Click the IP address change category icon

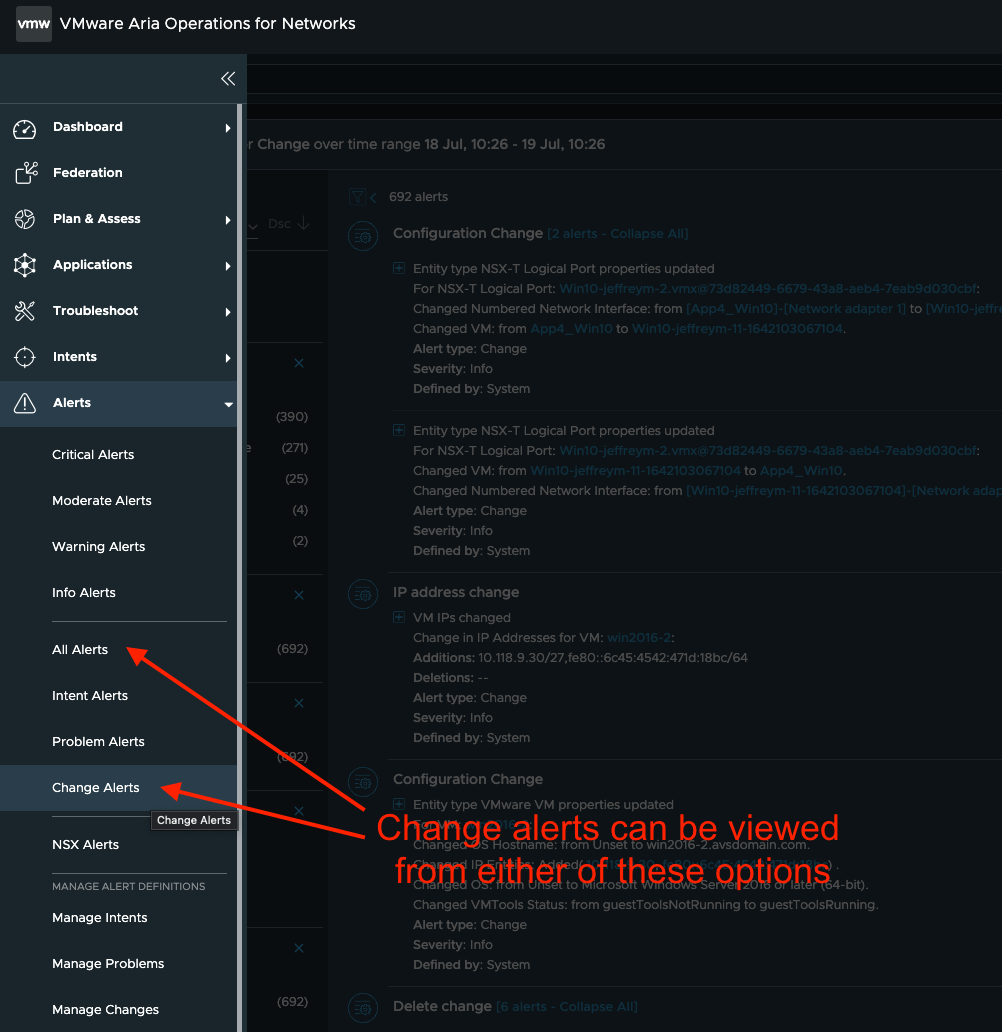(363, 595)
